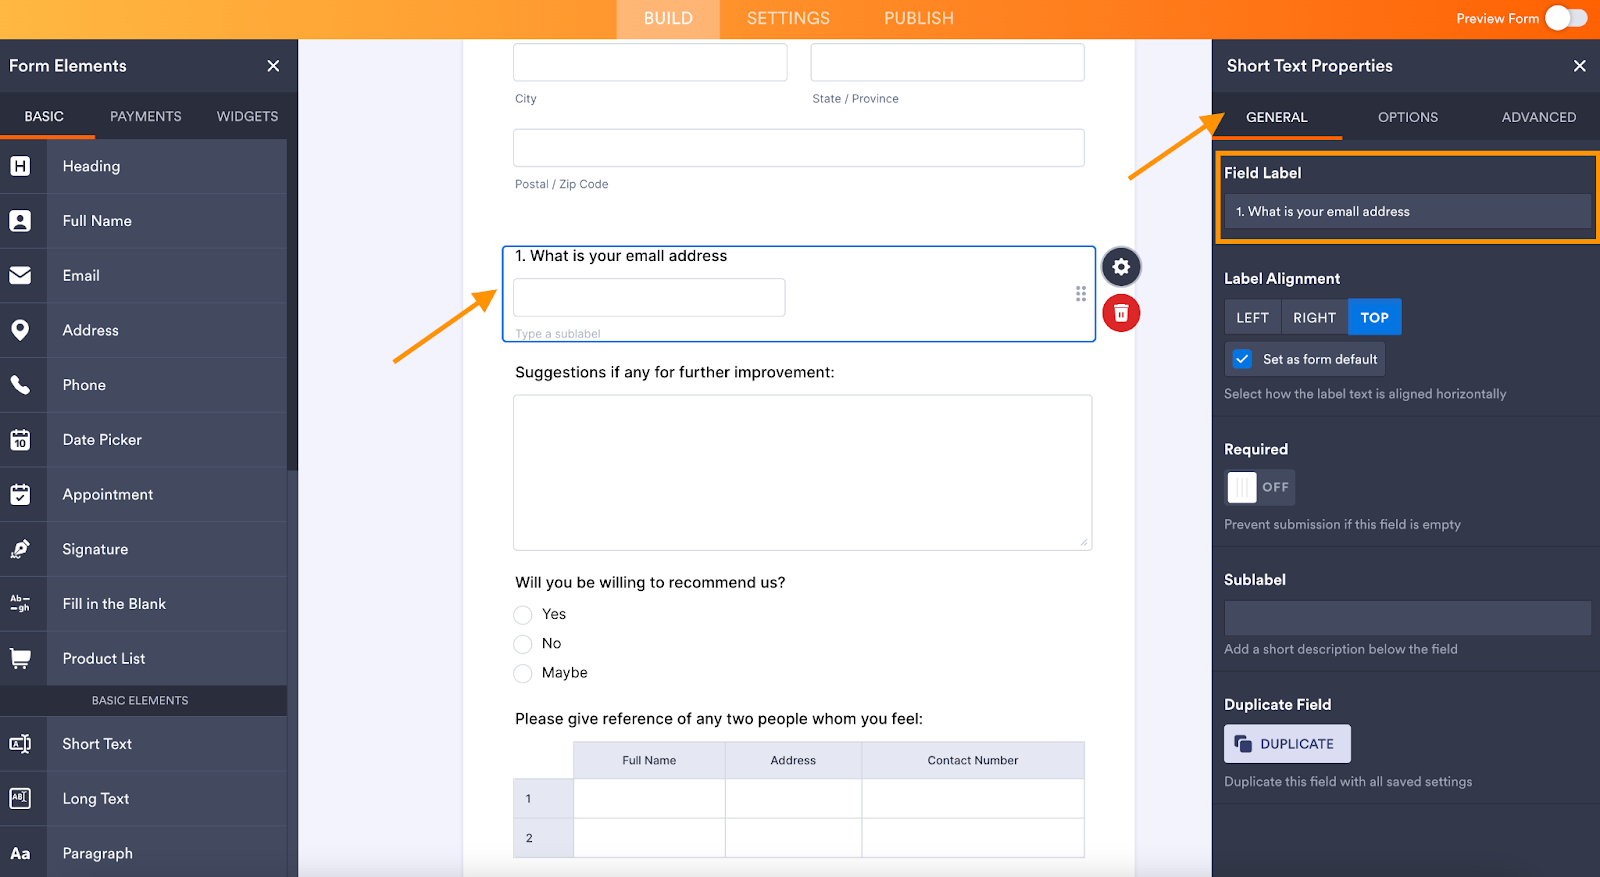Click the Paragraph Aa icon
This screenshot has width=1600, height=877.
click(20, 853)
